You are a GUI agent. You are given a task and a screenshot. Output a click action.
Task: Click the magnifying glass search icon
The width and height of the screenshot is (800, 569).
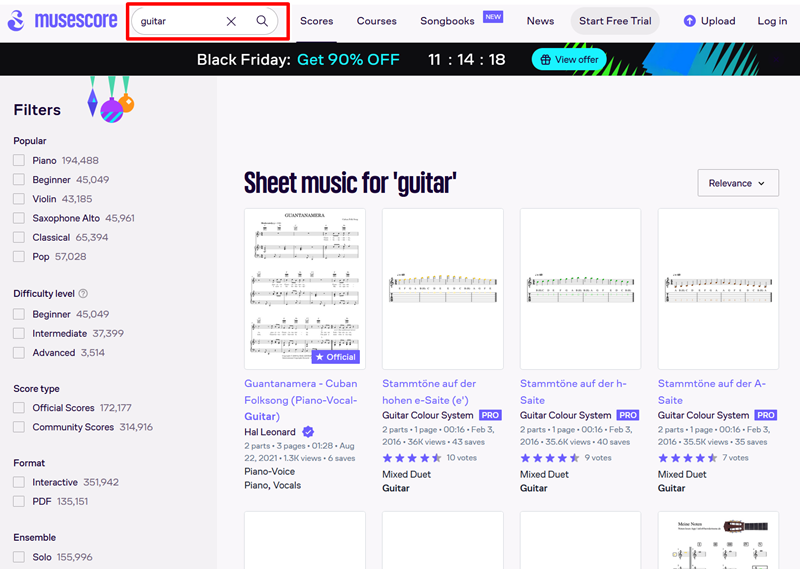click(262, 21)
